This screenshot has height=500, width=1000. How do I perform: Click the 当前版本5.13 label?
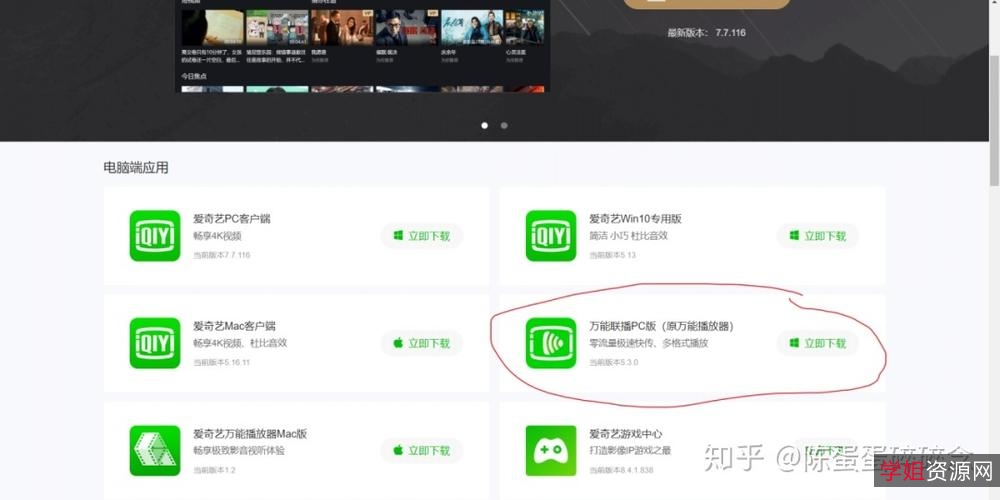coord(612,255)
